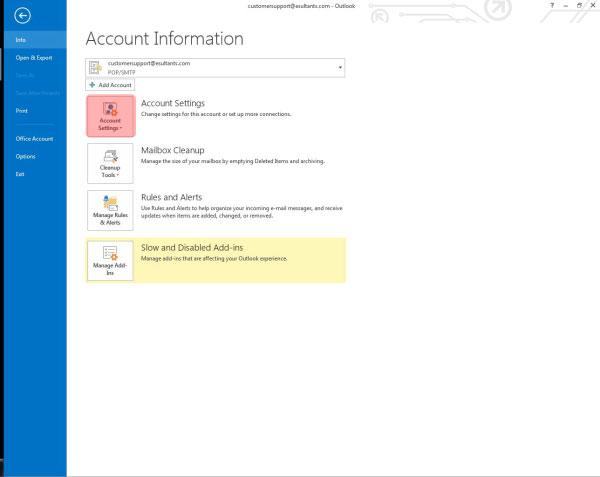
Task: Restore down the Outlook window
Action: pos(579,5)
